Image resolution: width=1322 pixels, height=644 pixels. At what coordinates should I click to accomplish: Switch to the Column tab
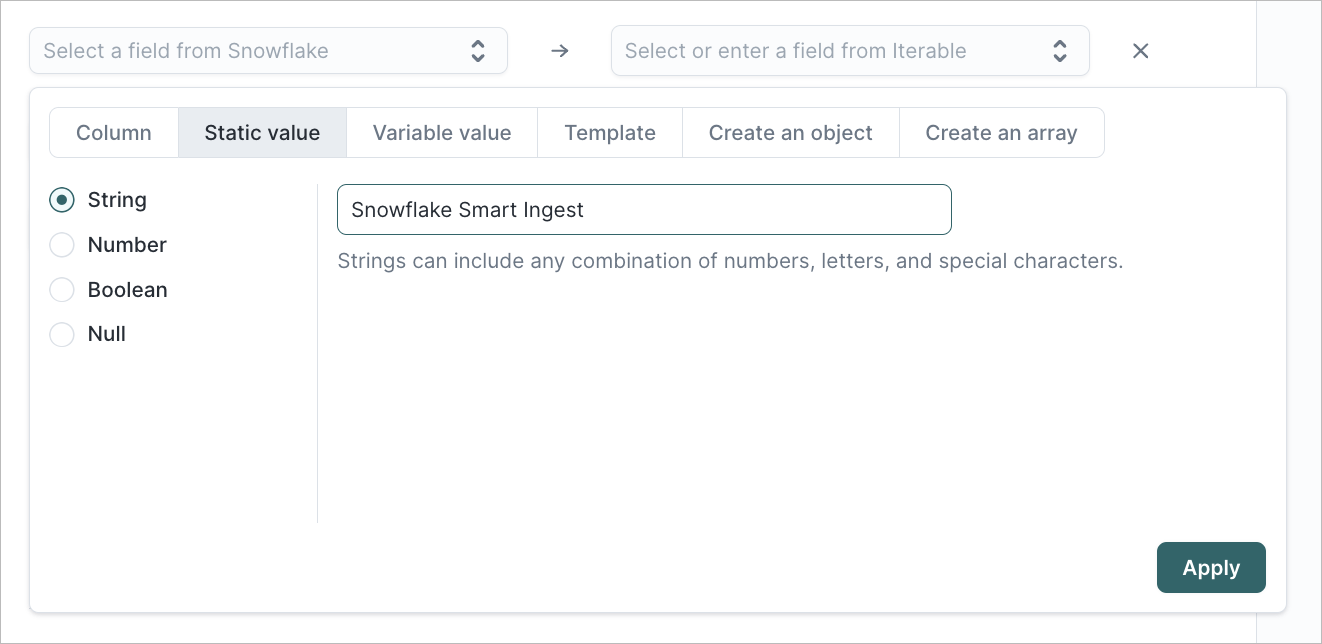[x=114, y=133]
